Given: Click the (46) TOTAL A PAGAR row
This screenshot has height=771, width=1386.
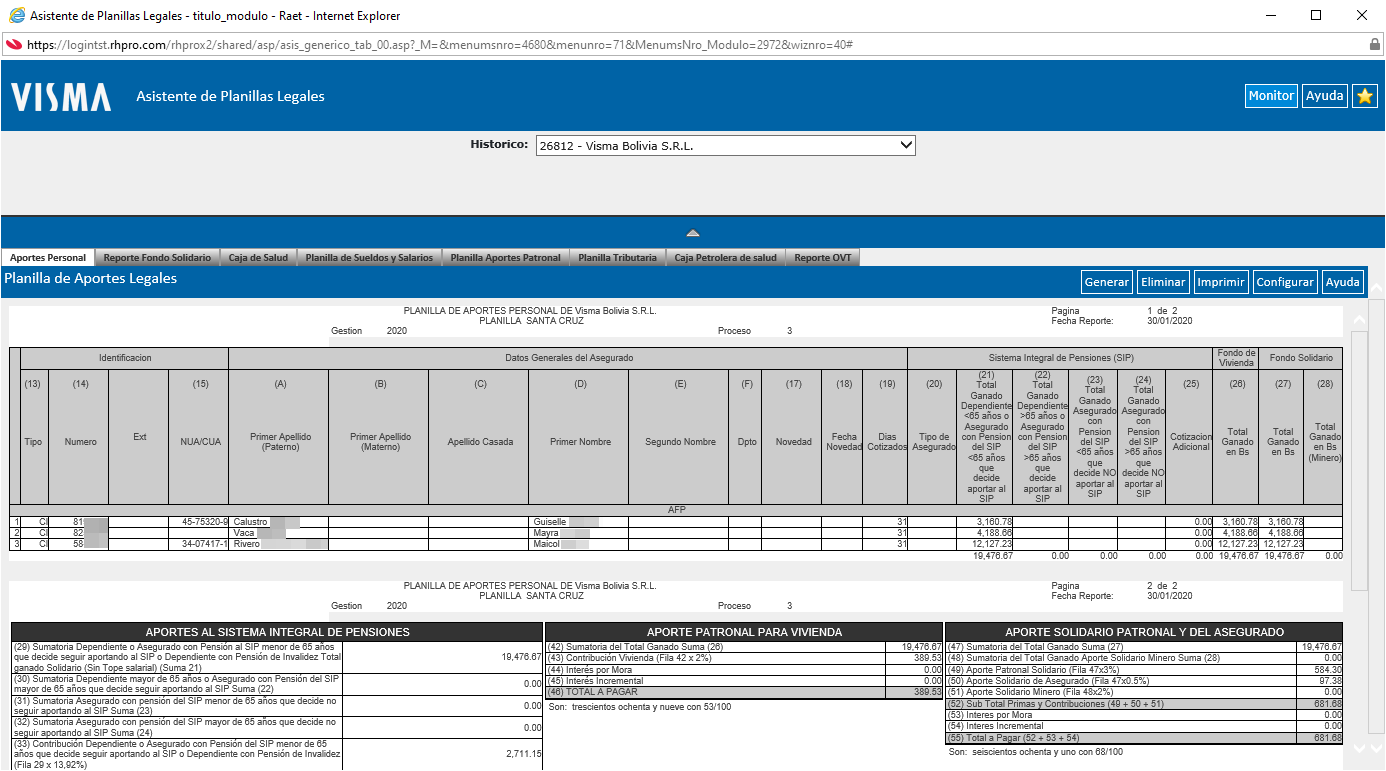Looking at the screenshot, I should (x=744, y=692).
